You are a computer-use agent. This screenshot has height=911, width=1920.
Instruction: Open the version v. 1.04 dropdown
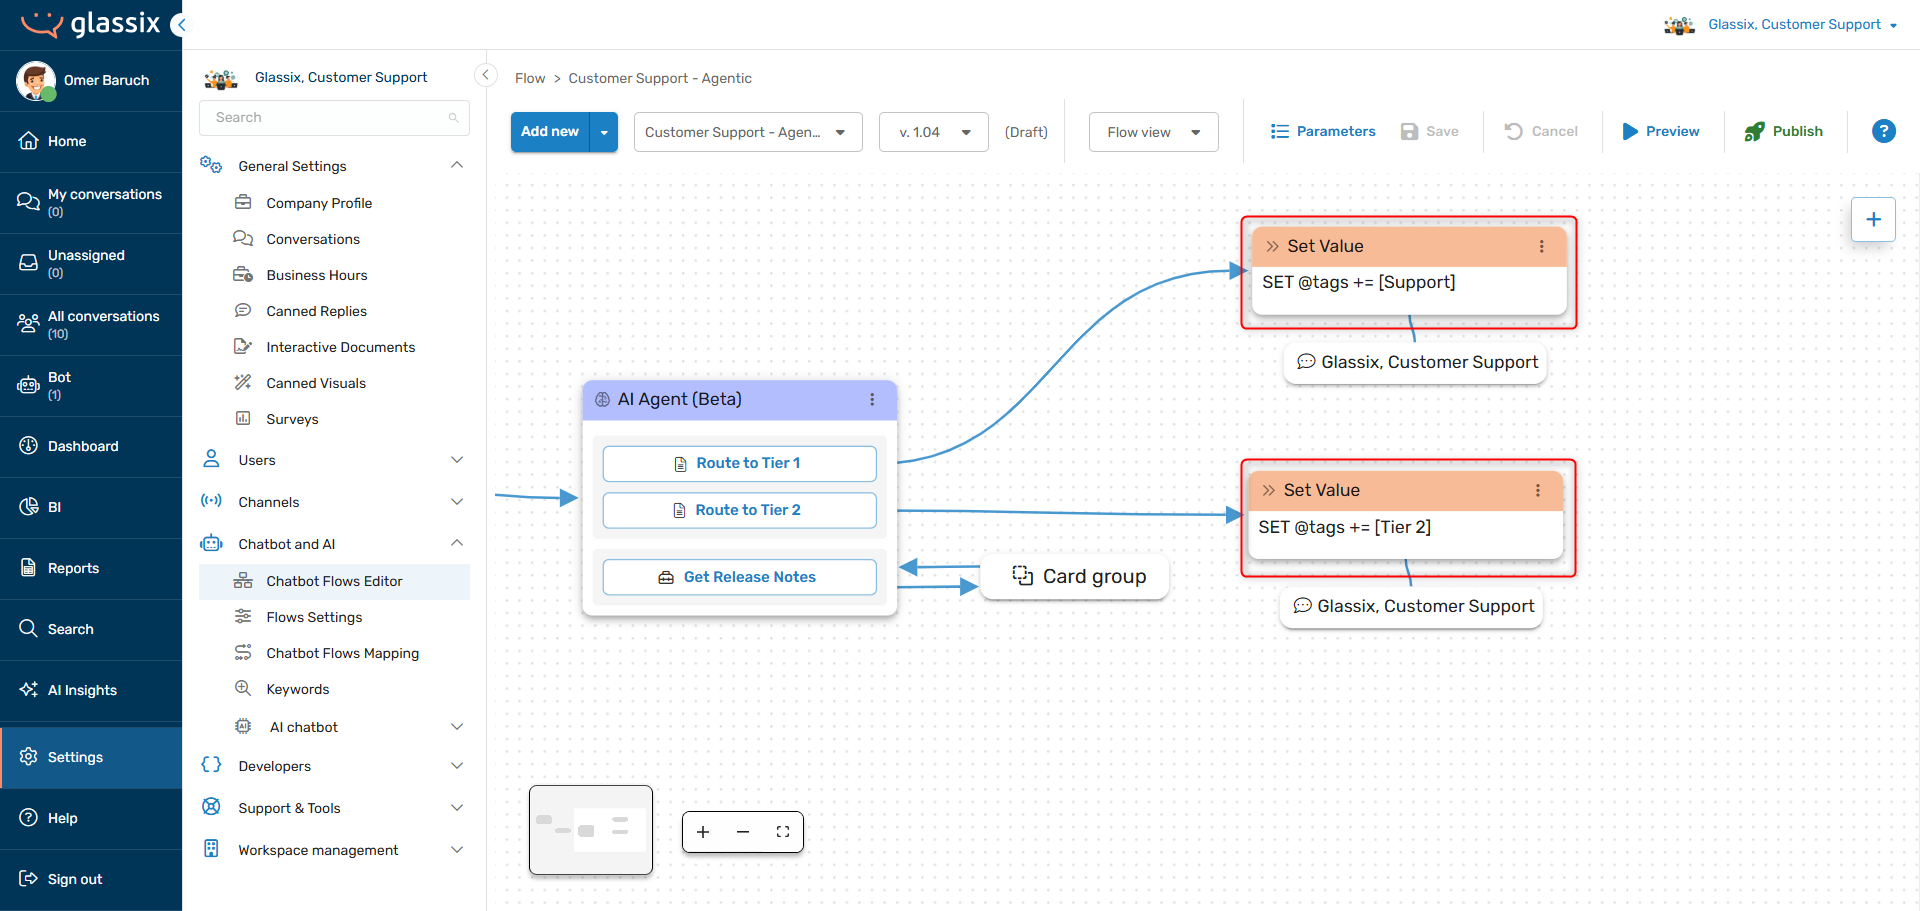(934, 132)
